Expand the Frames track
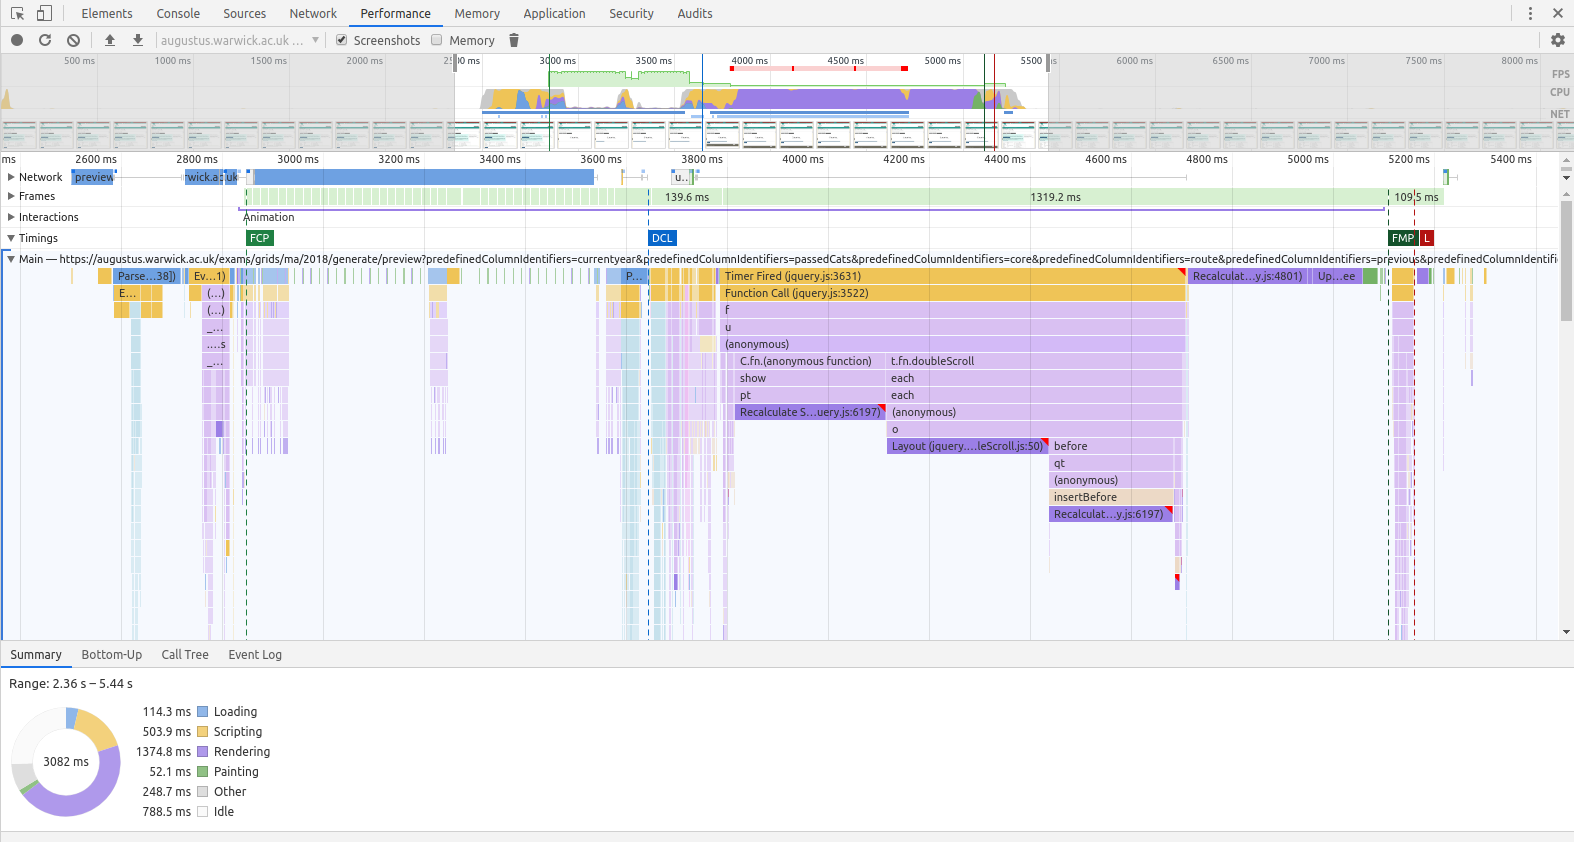 (11, 196)
